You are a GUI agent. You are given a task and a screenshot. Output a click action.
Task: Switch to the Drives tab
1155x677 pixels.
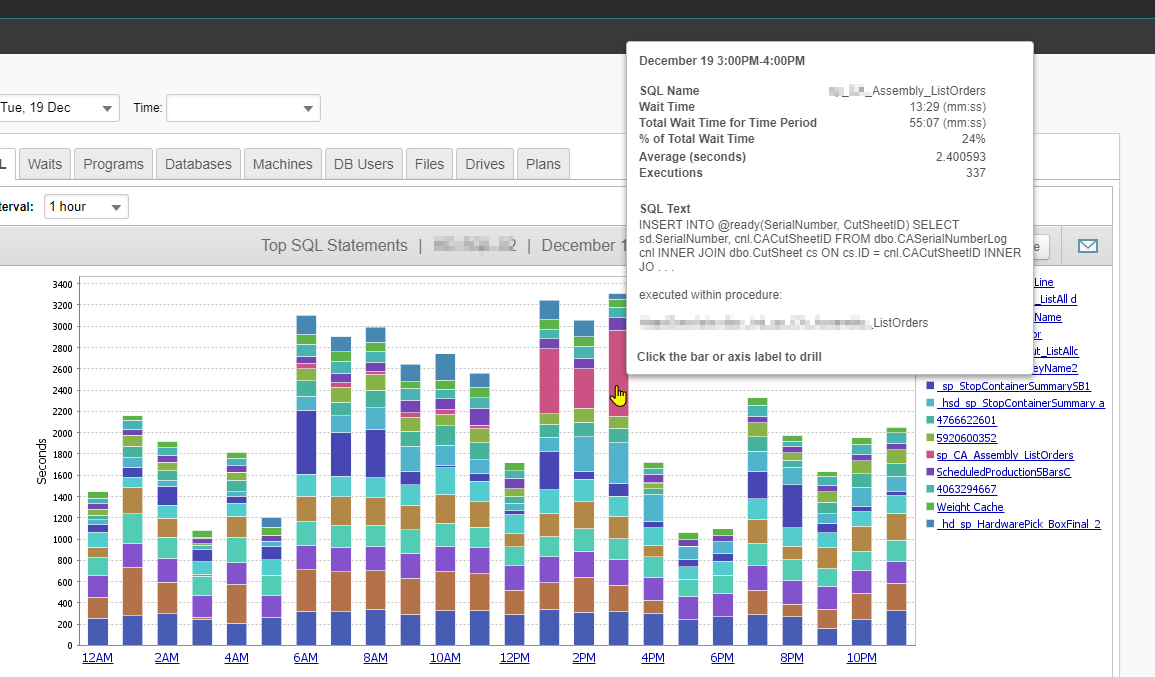[x=485, y=164]
